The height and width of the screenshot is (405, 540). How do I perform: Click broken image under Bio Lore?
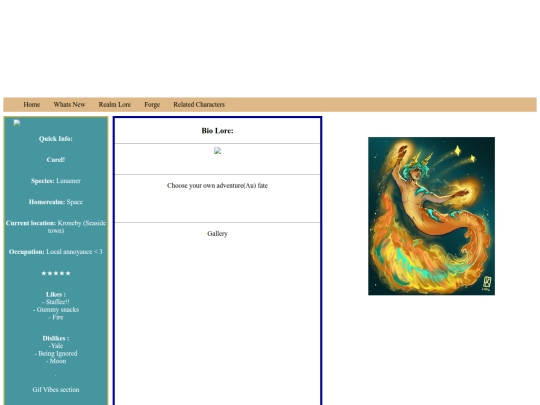coord(217,151)
